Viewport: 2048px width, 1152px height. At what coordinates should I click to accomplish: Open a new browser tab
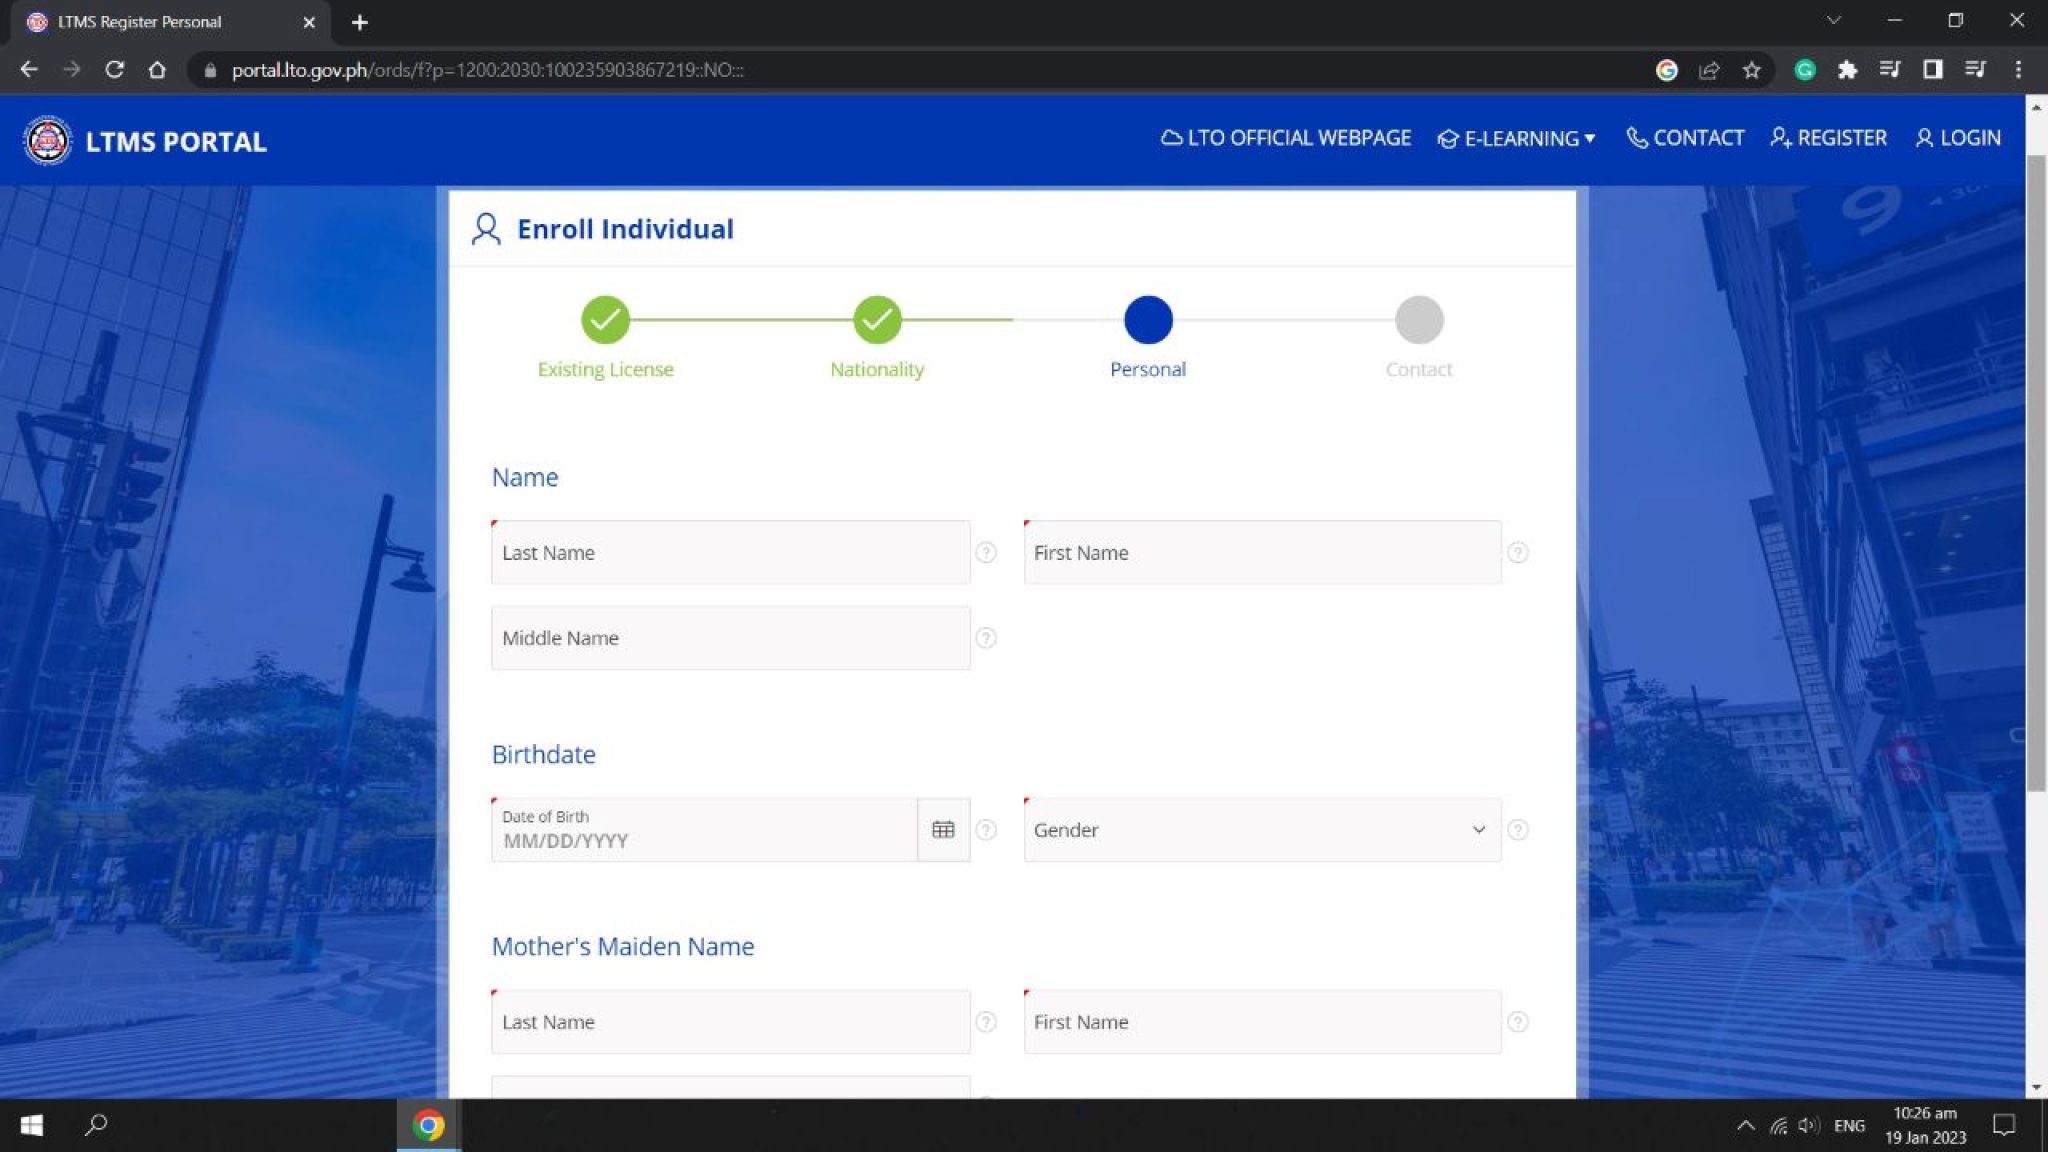pyautogui.click(x=360, y=22)
